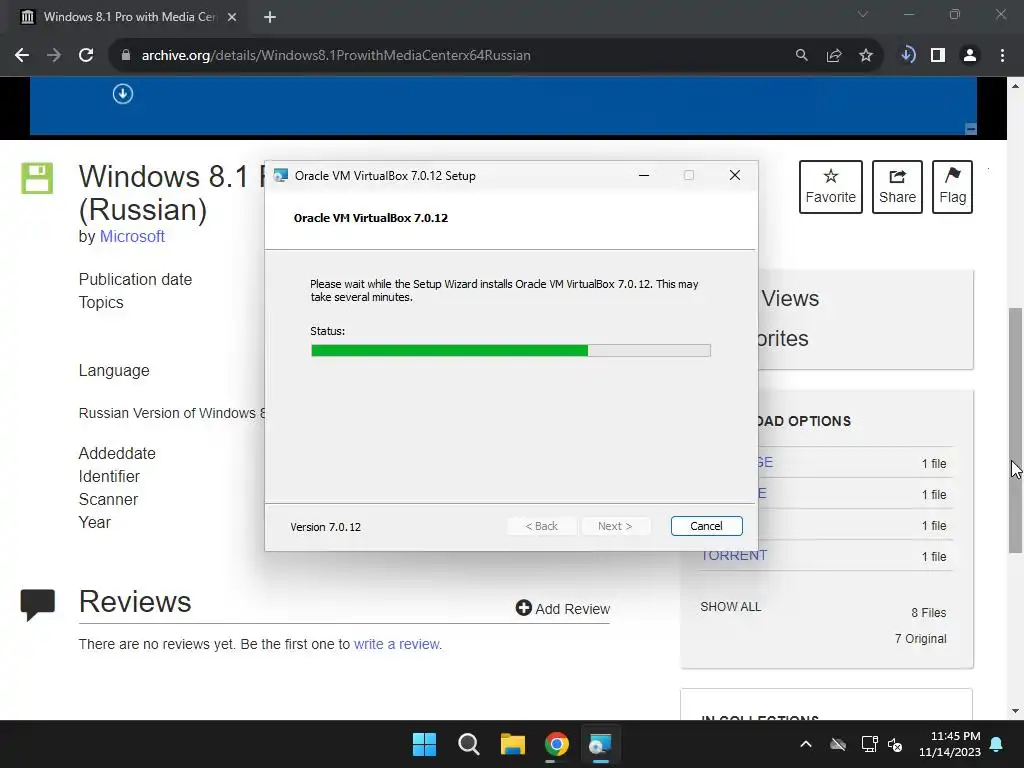
Task: Open the Microsoft author link
Action: tap(132, 236)
